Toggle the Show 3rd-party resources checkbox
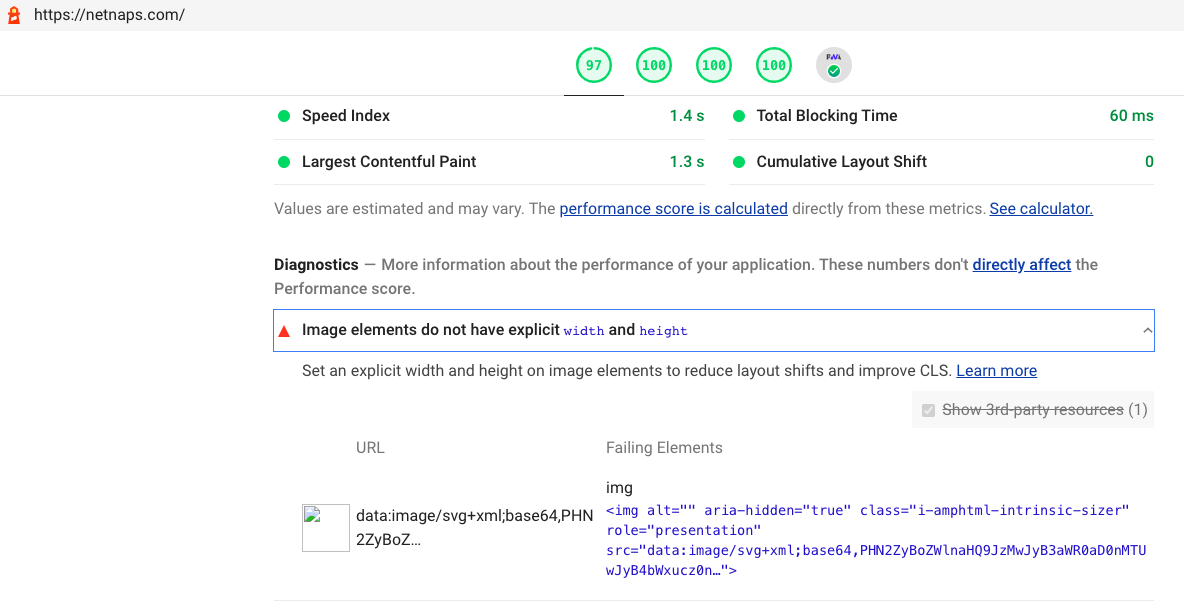Viewport: 1184px width, 603px height. [928, 409]
